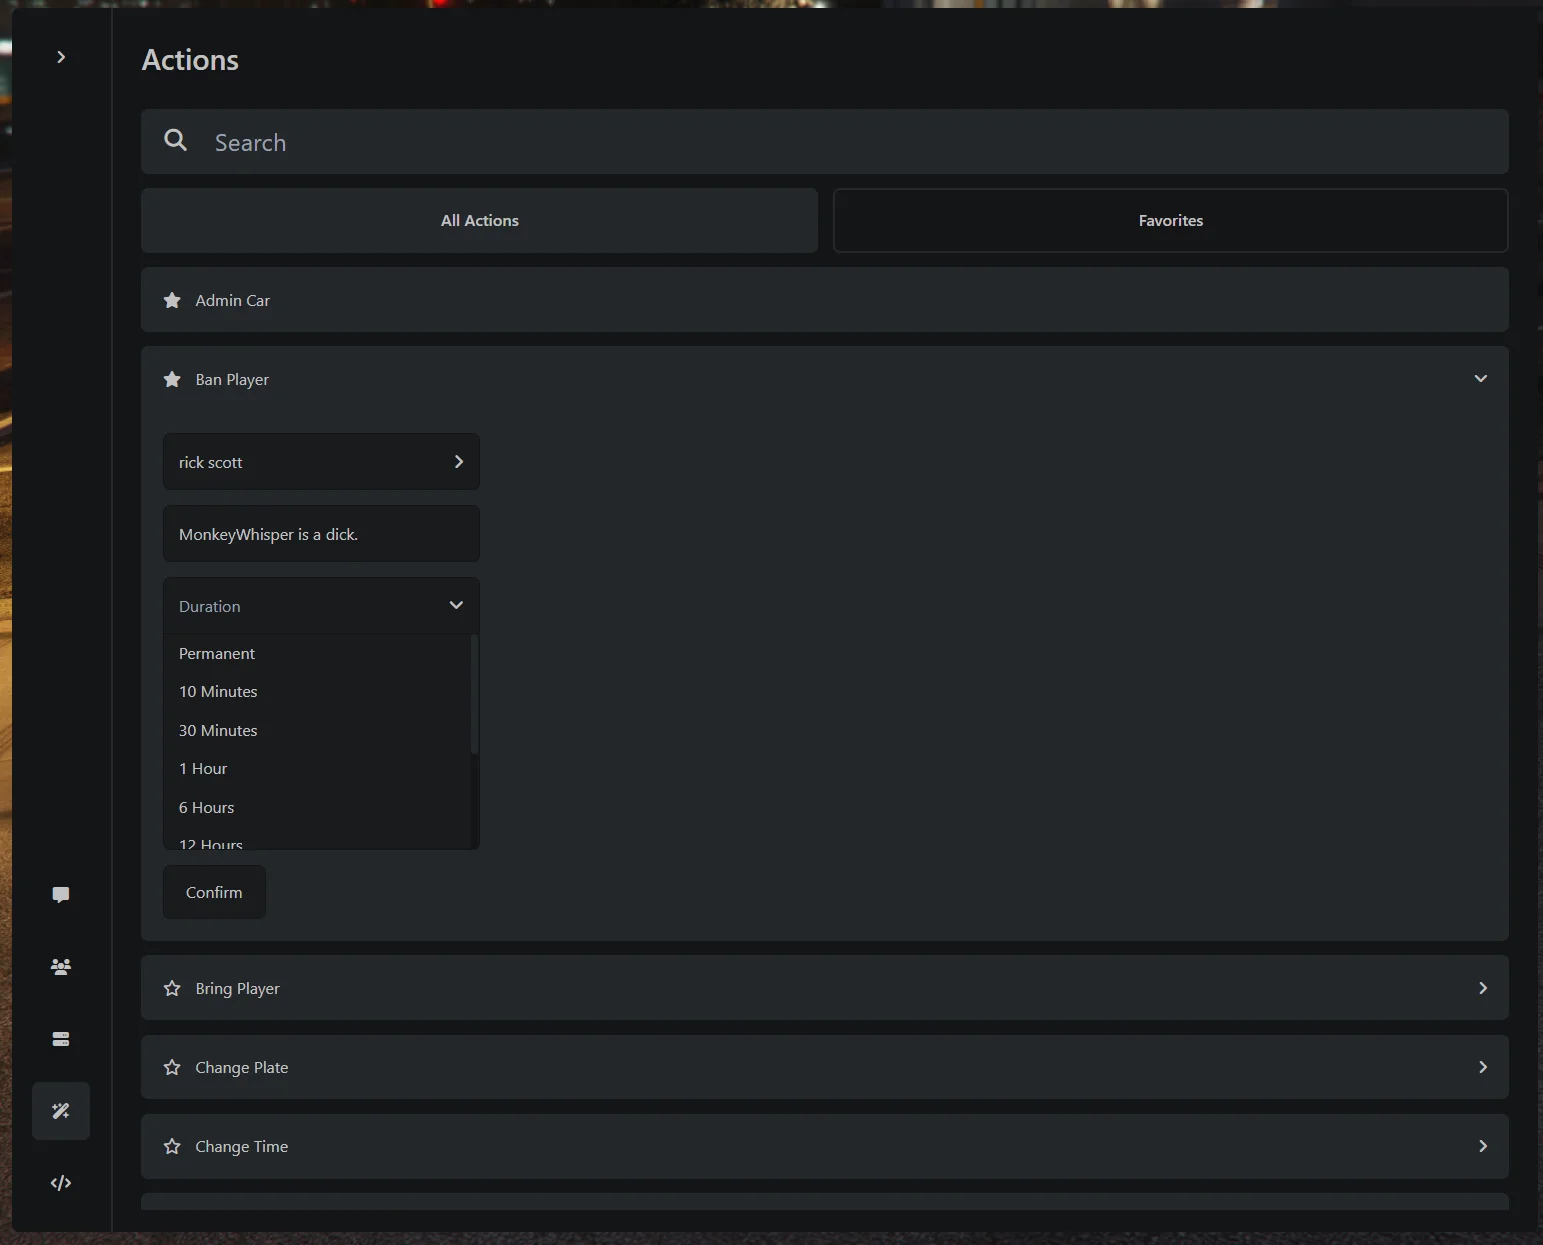
Task: Select the magic wand actions icon
Action: [61, 1111]
